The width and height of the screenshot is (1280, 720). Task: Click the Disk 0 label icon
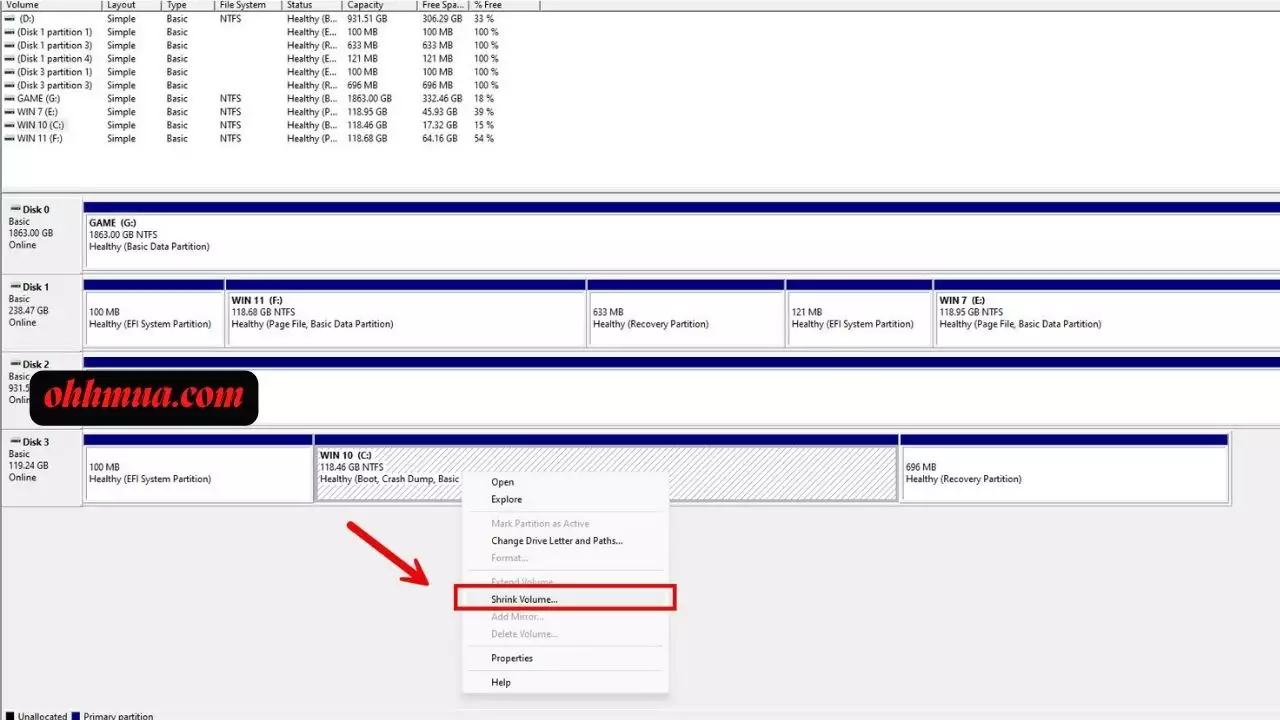pyautogui.click(x=15, y=210)
